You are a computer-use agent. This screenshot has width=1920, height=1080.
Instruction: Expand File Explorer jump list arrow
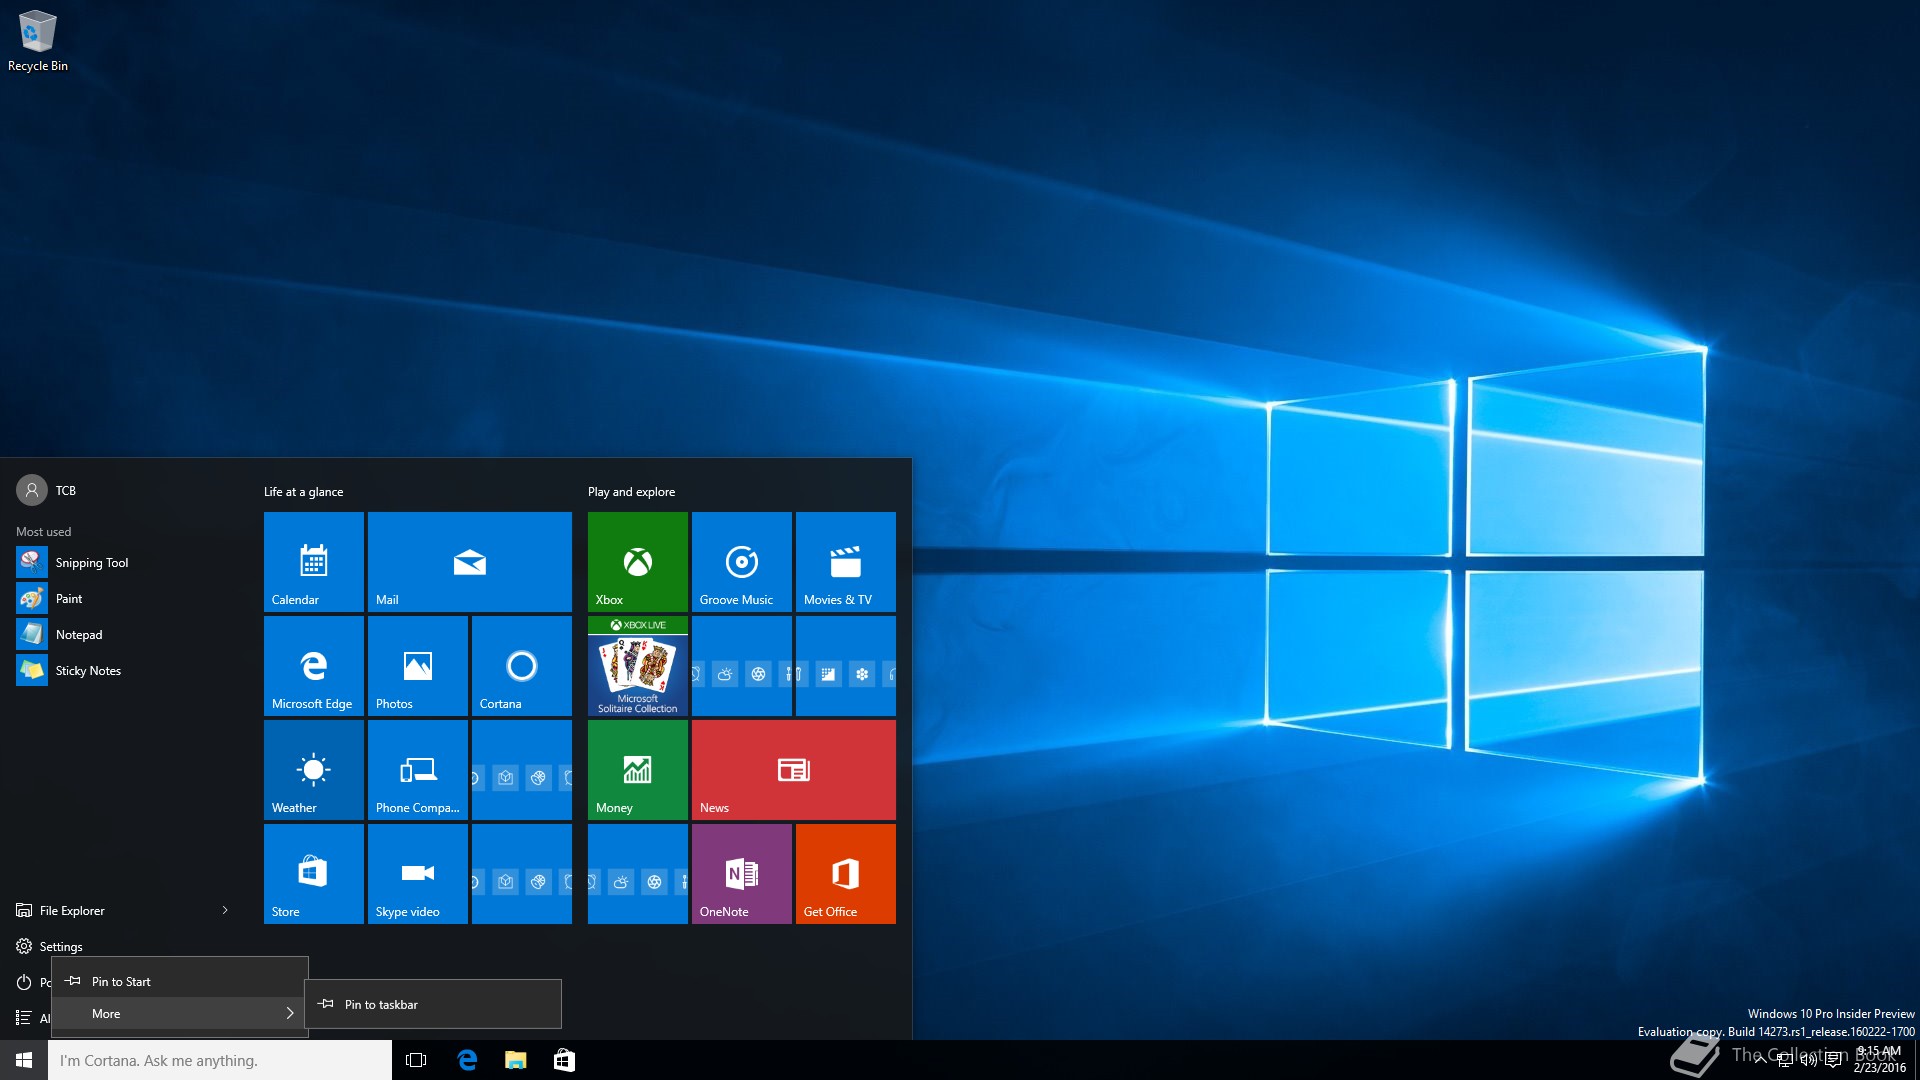tap(225, 910)
